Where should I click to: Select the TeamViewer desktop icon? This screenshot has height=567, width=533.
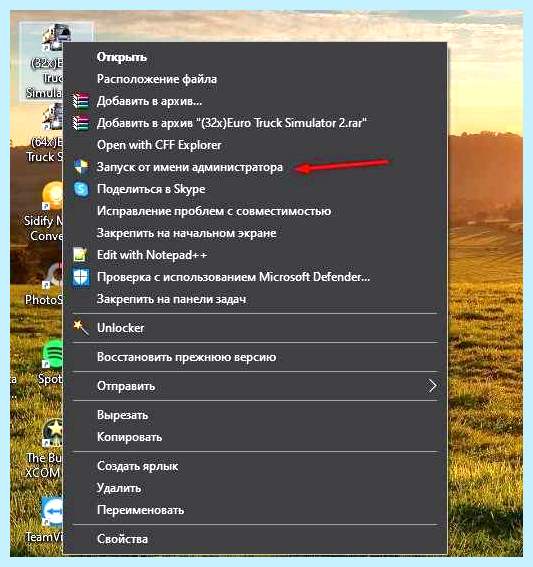coord(45,519)
